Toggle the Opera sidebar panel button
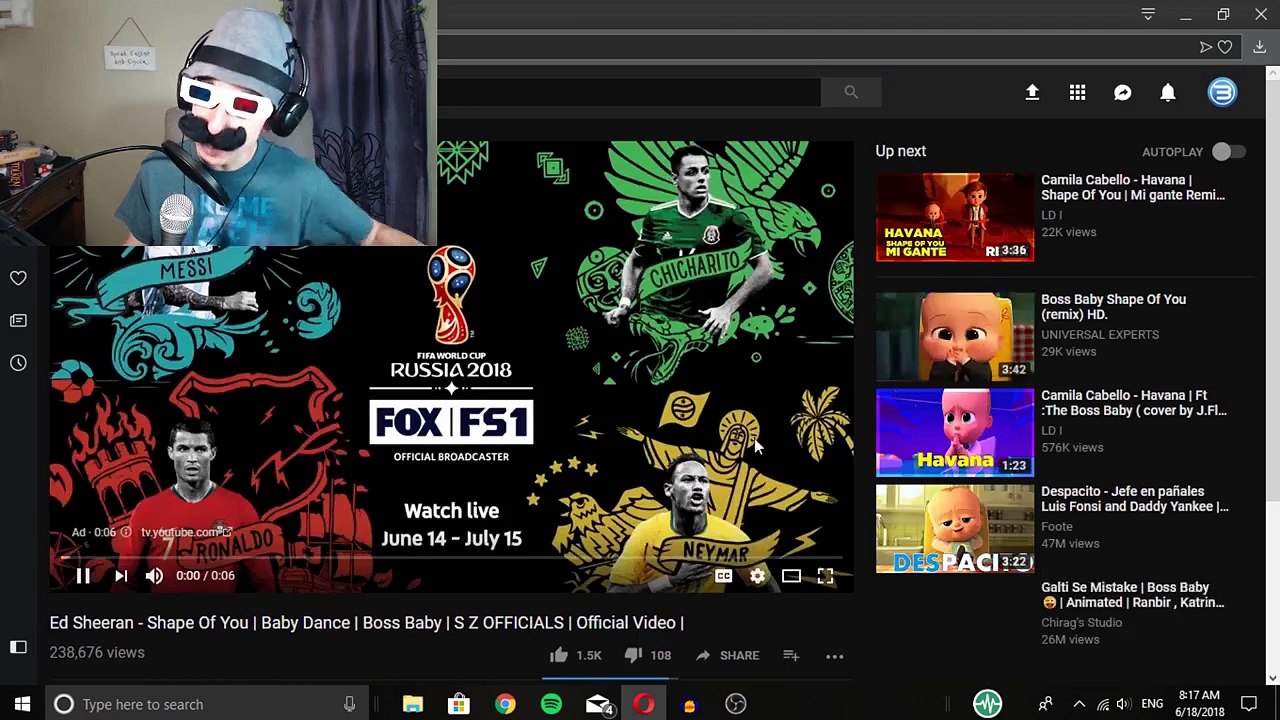The height and width of the screenshot is (720, 1280). (18, 647)
